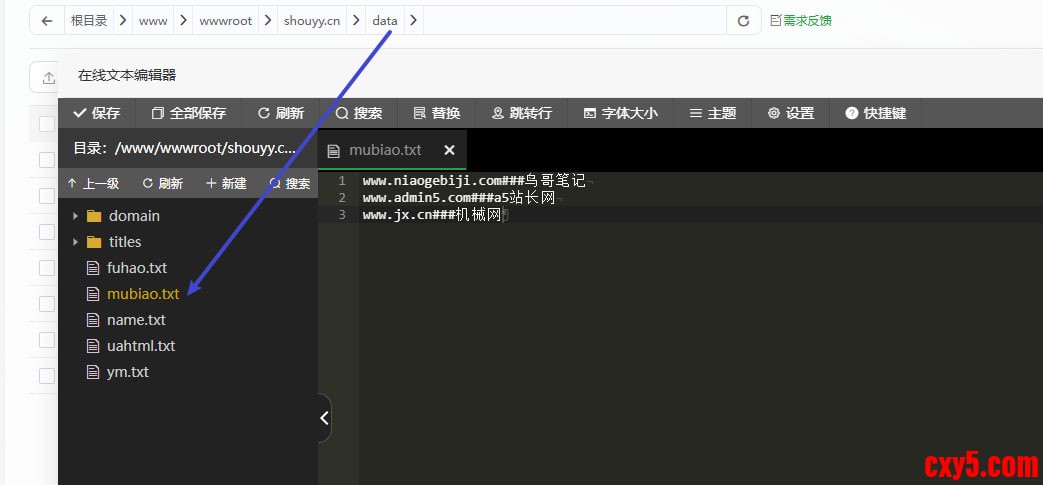Click 上一级 to go up a directory
This screenshot has width=1043, height=485.
[x=93, y=184]
